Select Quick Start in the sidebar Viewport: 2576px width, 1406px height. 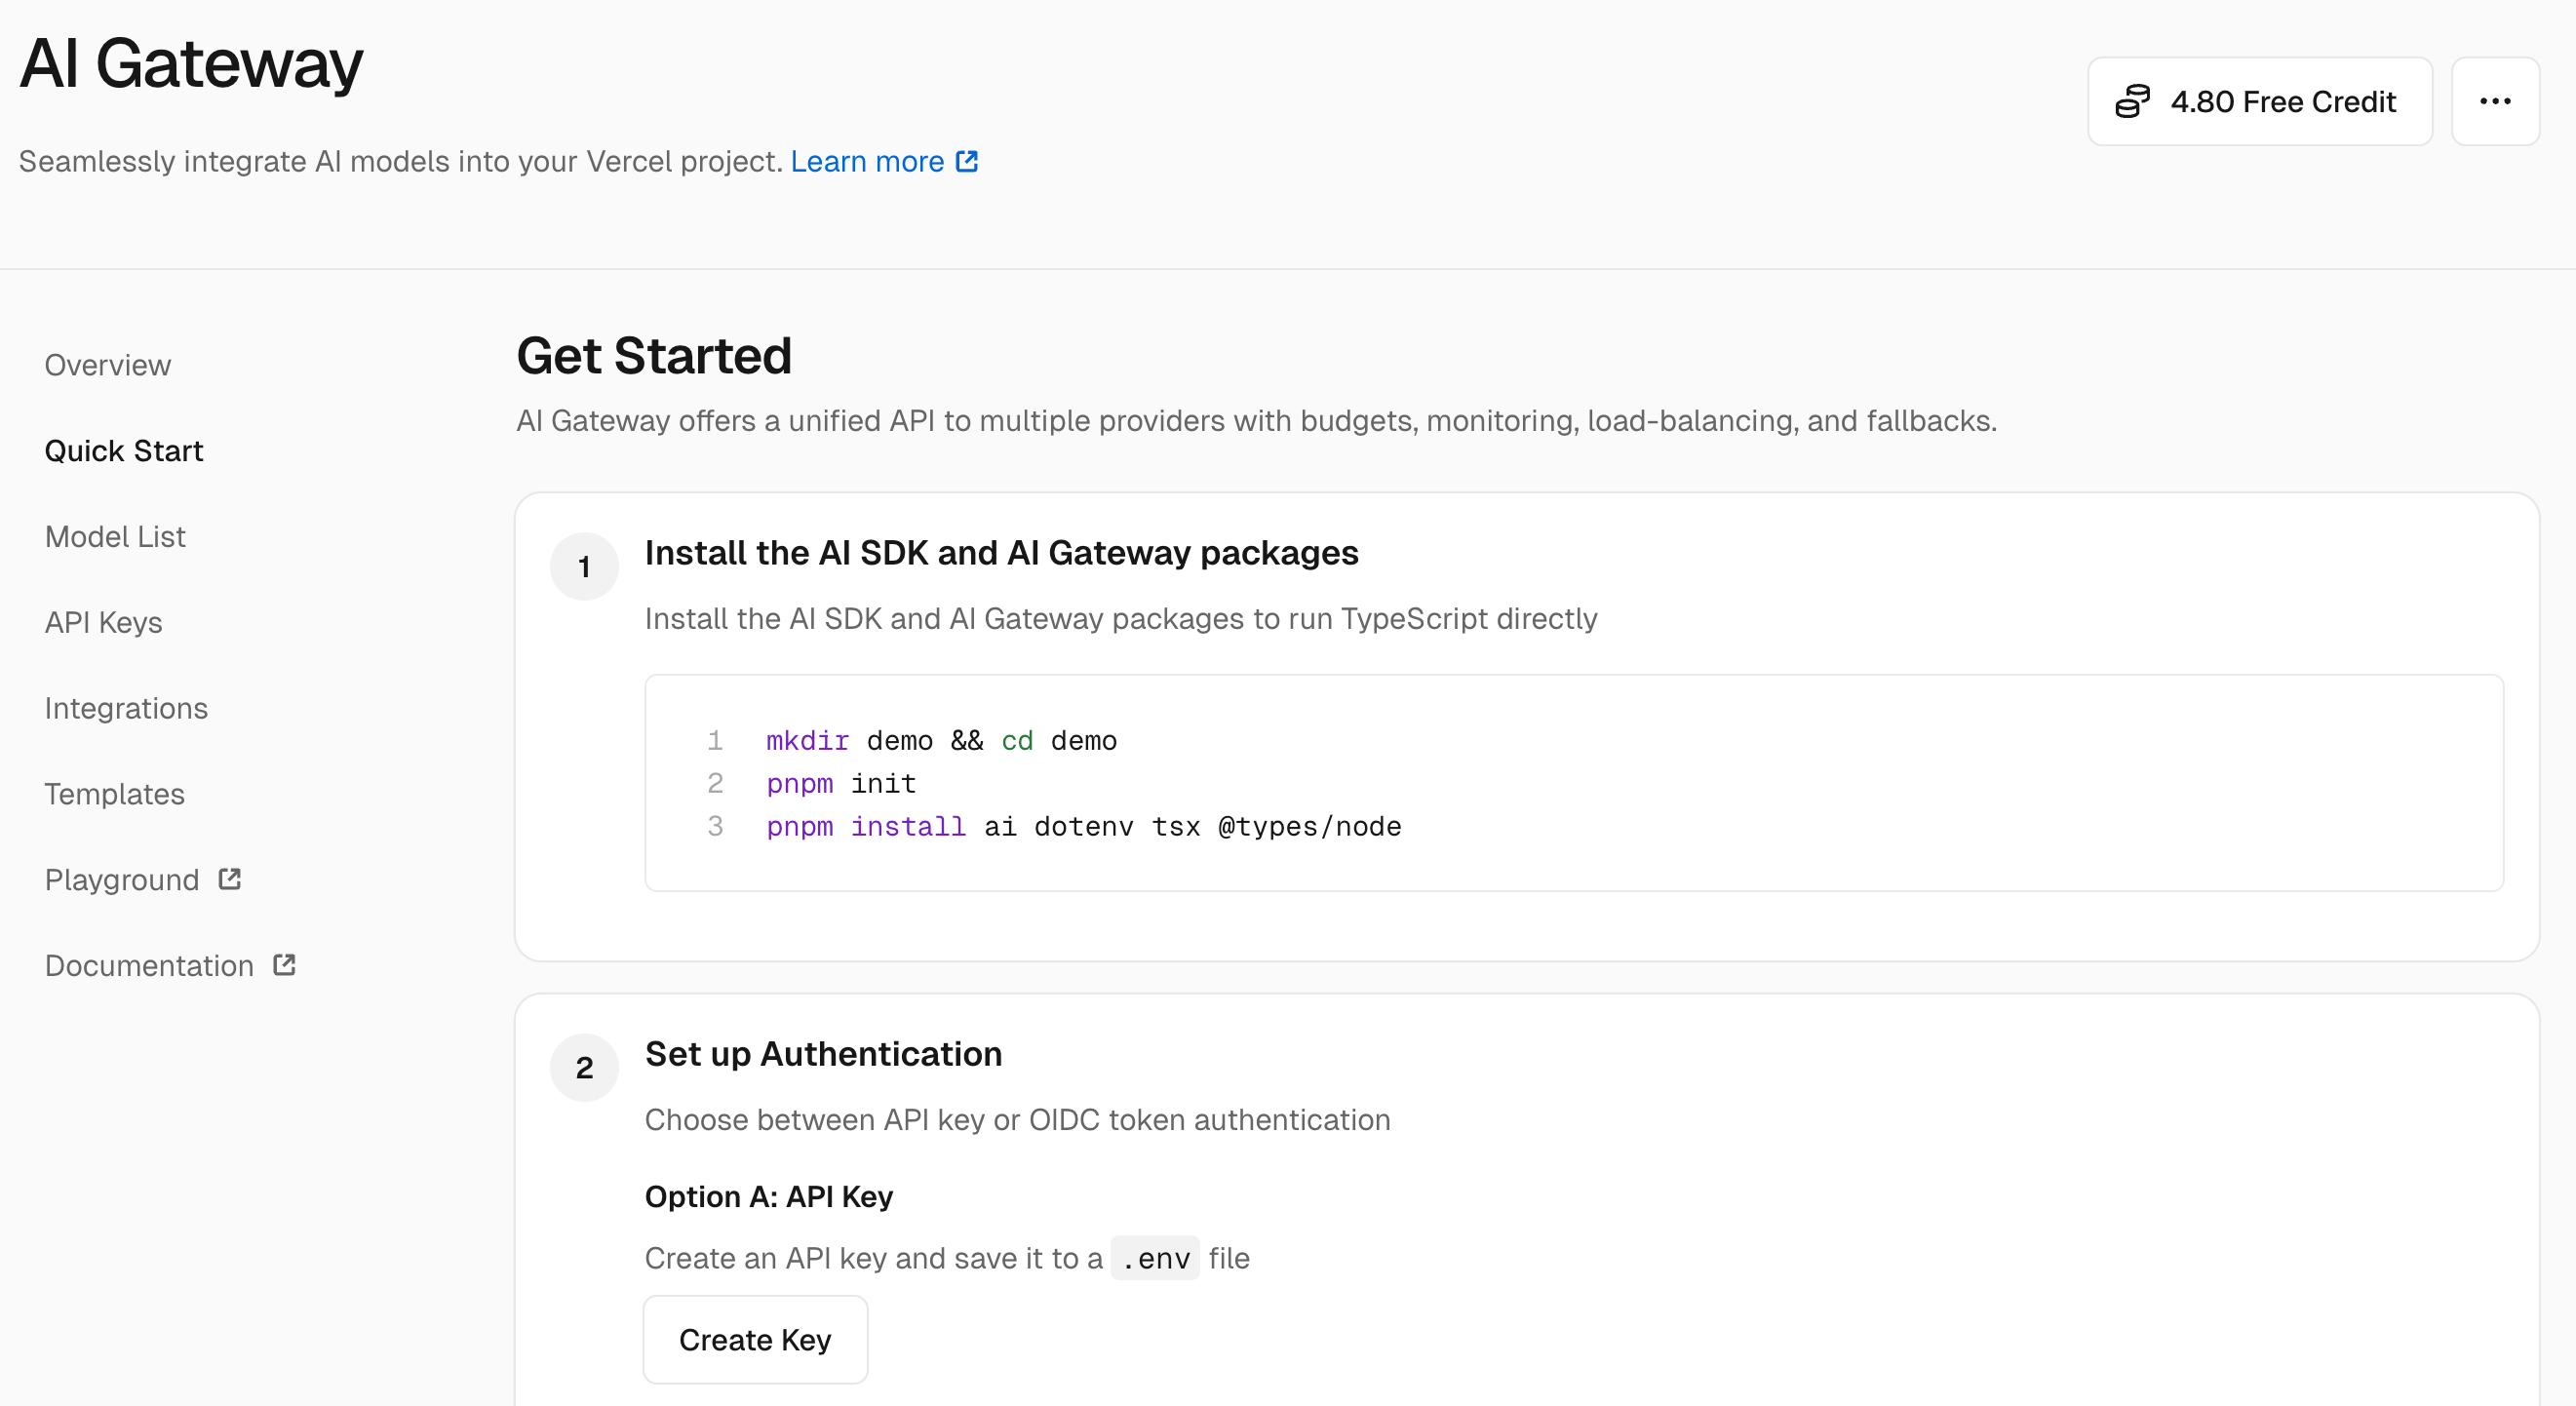(x=124, y=451)
